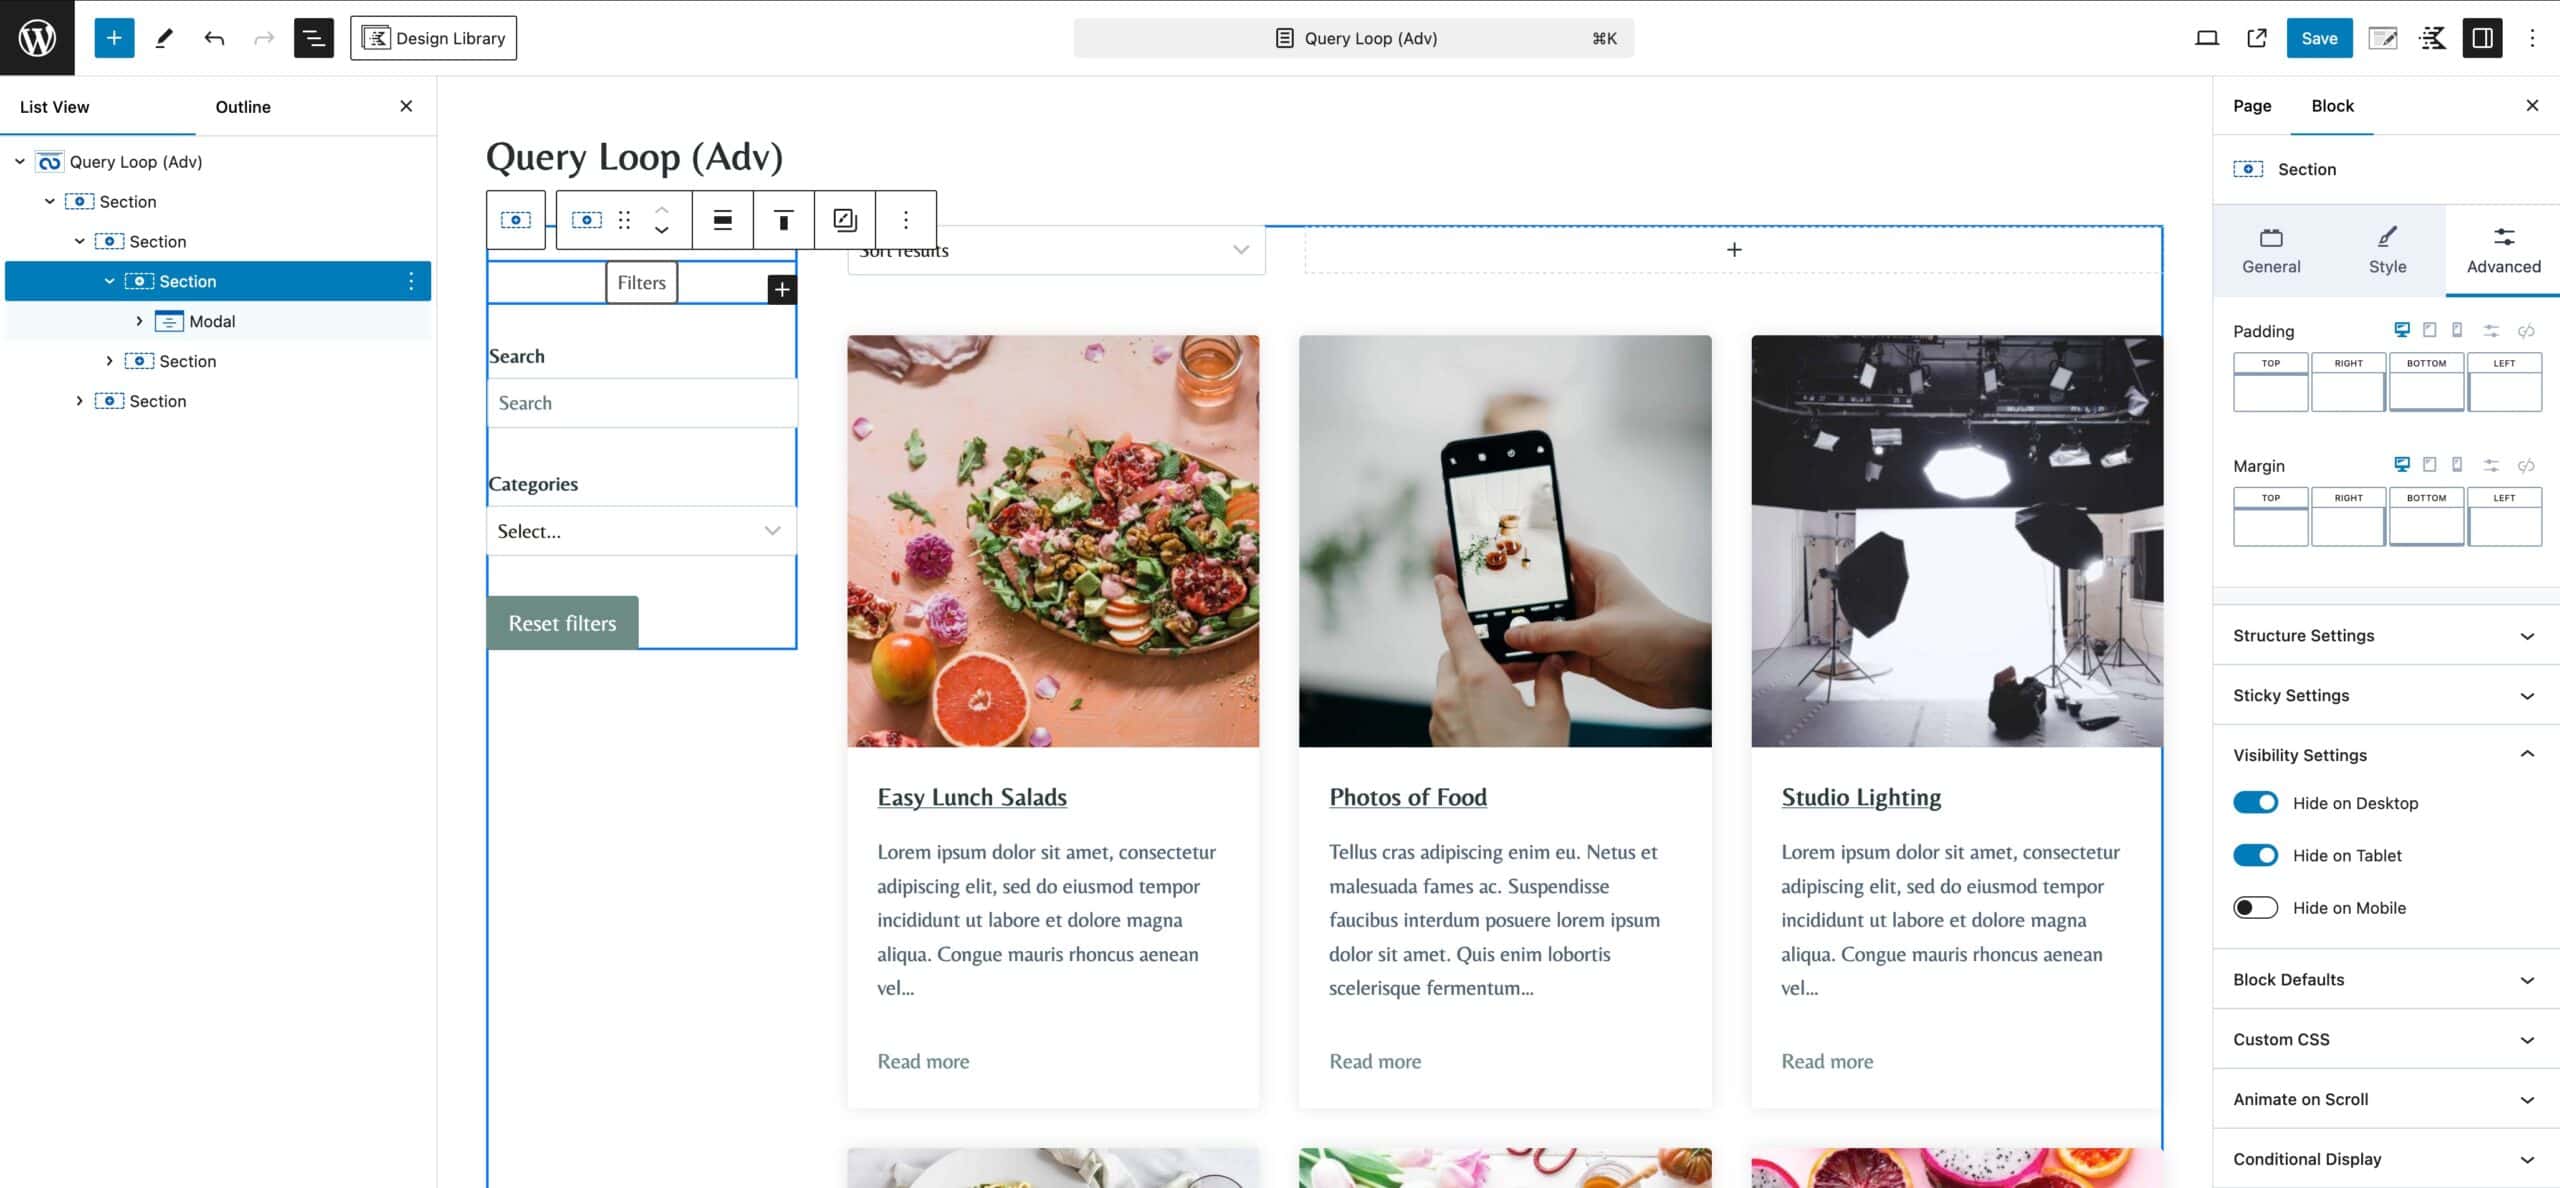2560x1188 pixels.
Task: Switch to the Page tab
Action: pyautogui.click(x=2253, y=105)
